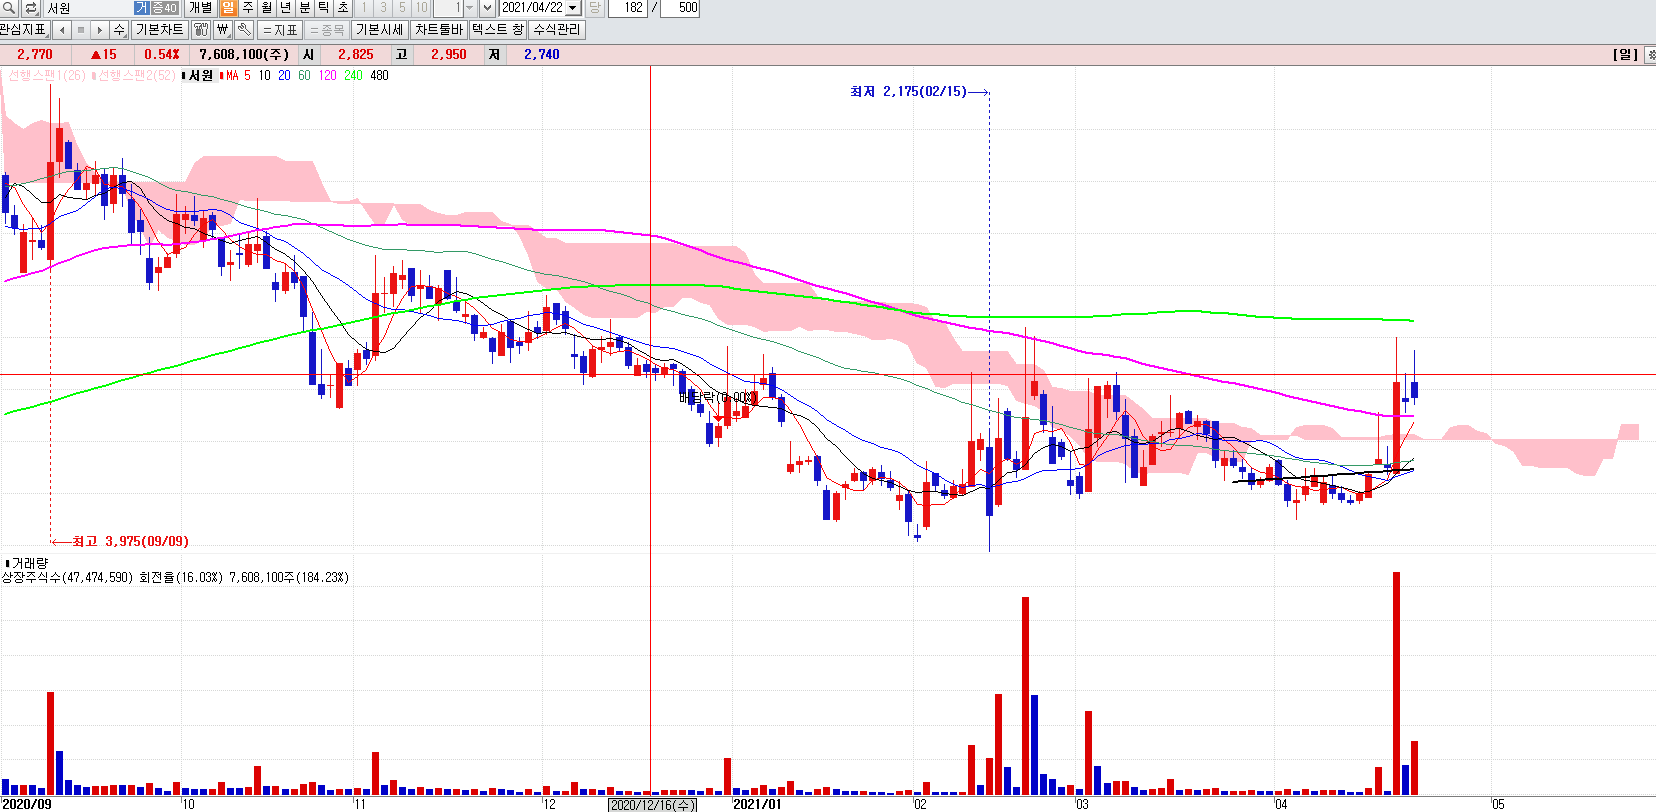The height and width of the screenshot is (812, 1656).
Task: Switch to 주 (weekly) chart period
Action: click(247, 8)
